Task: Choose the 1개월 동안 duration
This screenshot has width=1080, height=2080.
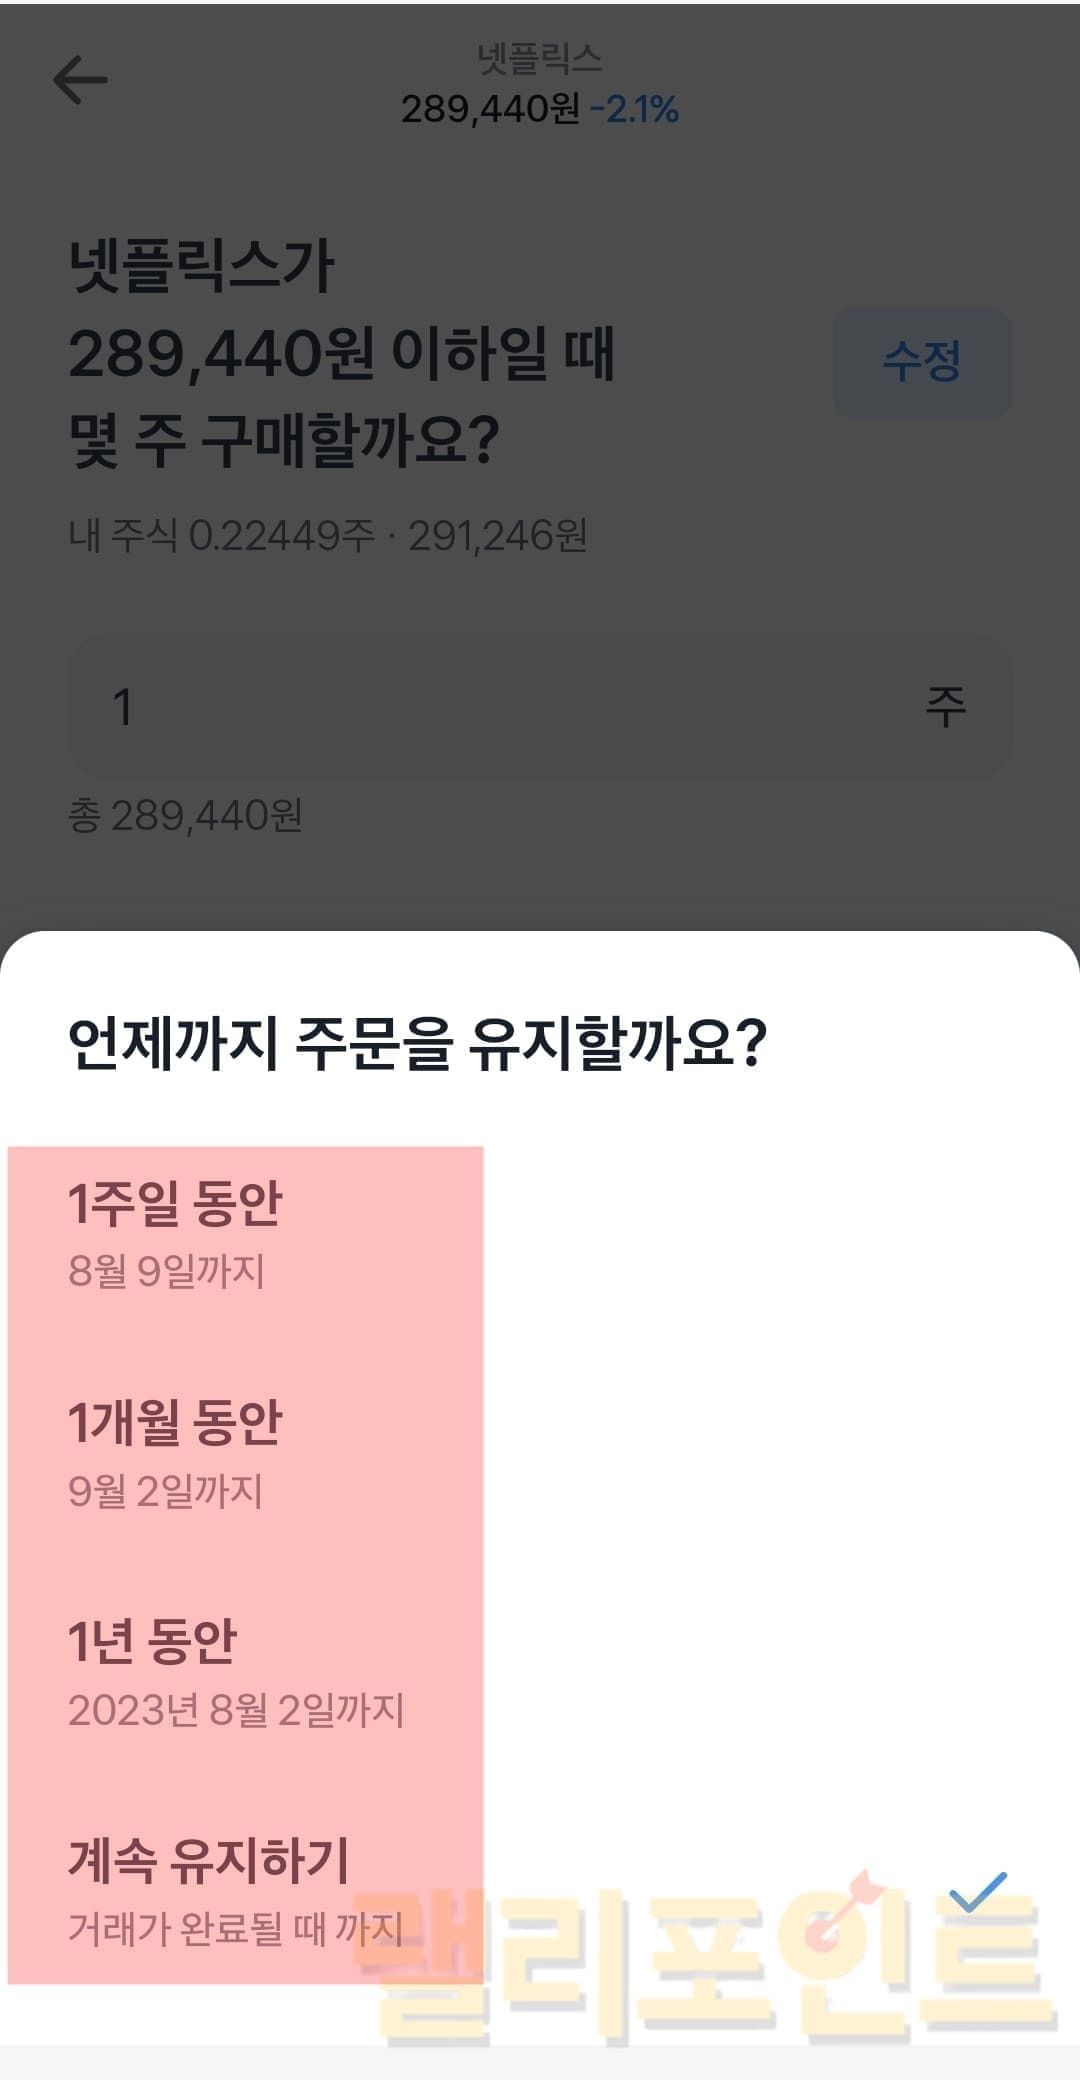Action: pos(175,1422)
